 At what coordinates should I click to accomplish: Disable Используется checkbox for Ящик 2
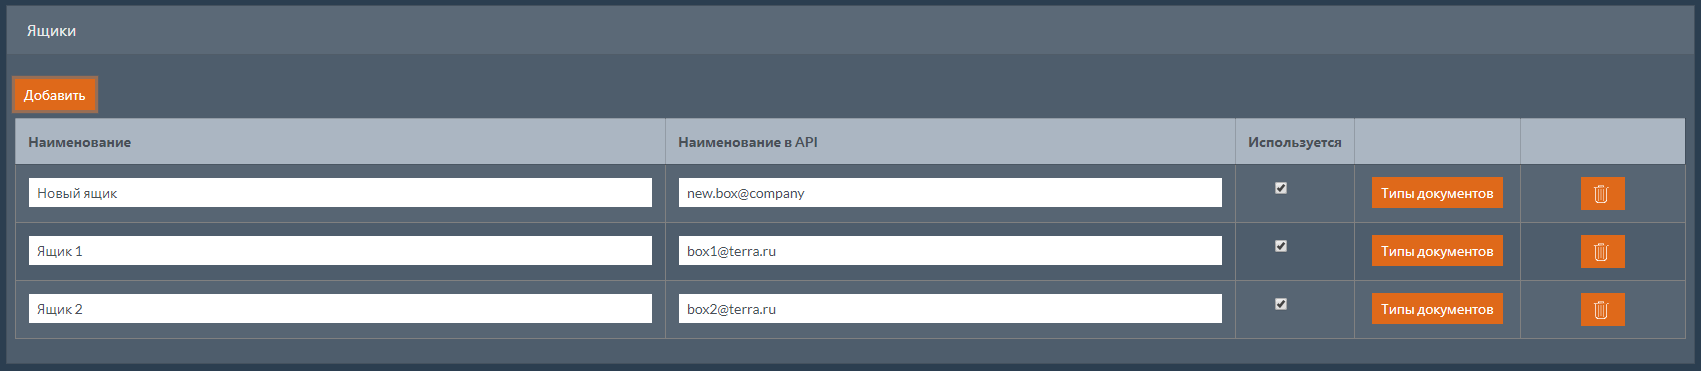pos(1281,304)
